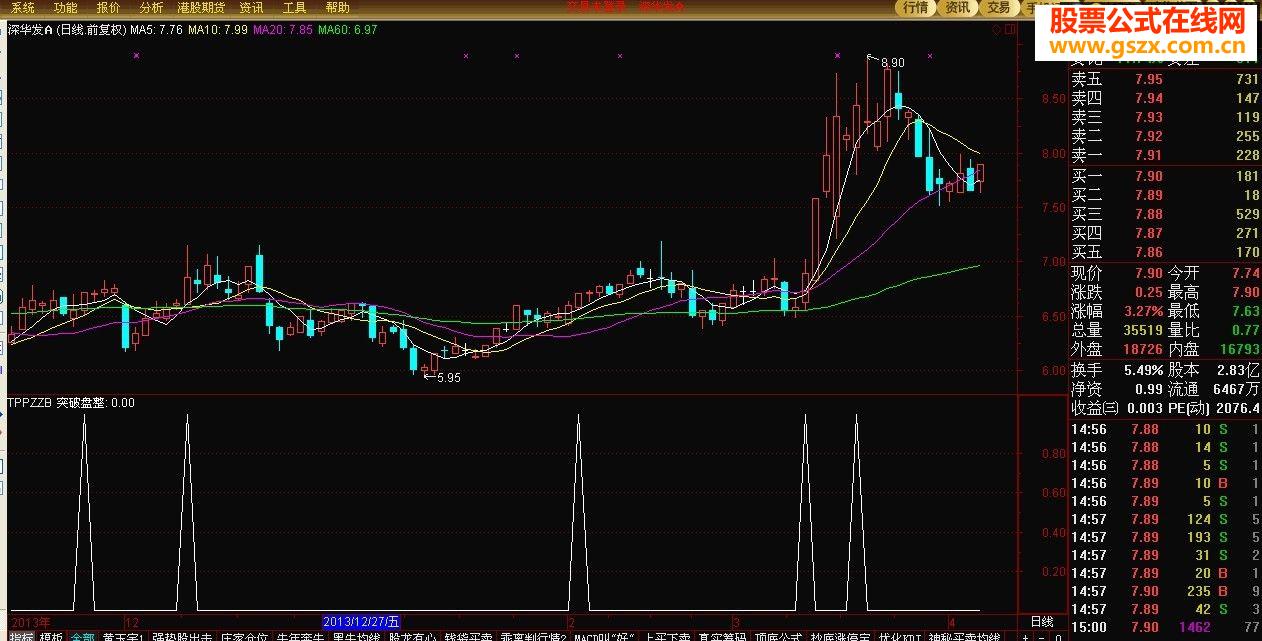Click the plus zoom button below 日线
The image size is (1262, 641).
pos(1024,636)
